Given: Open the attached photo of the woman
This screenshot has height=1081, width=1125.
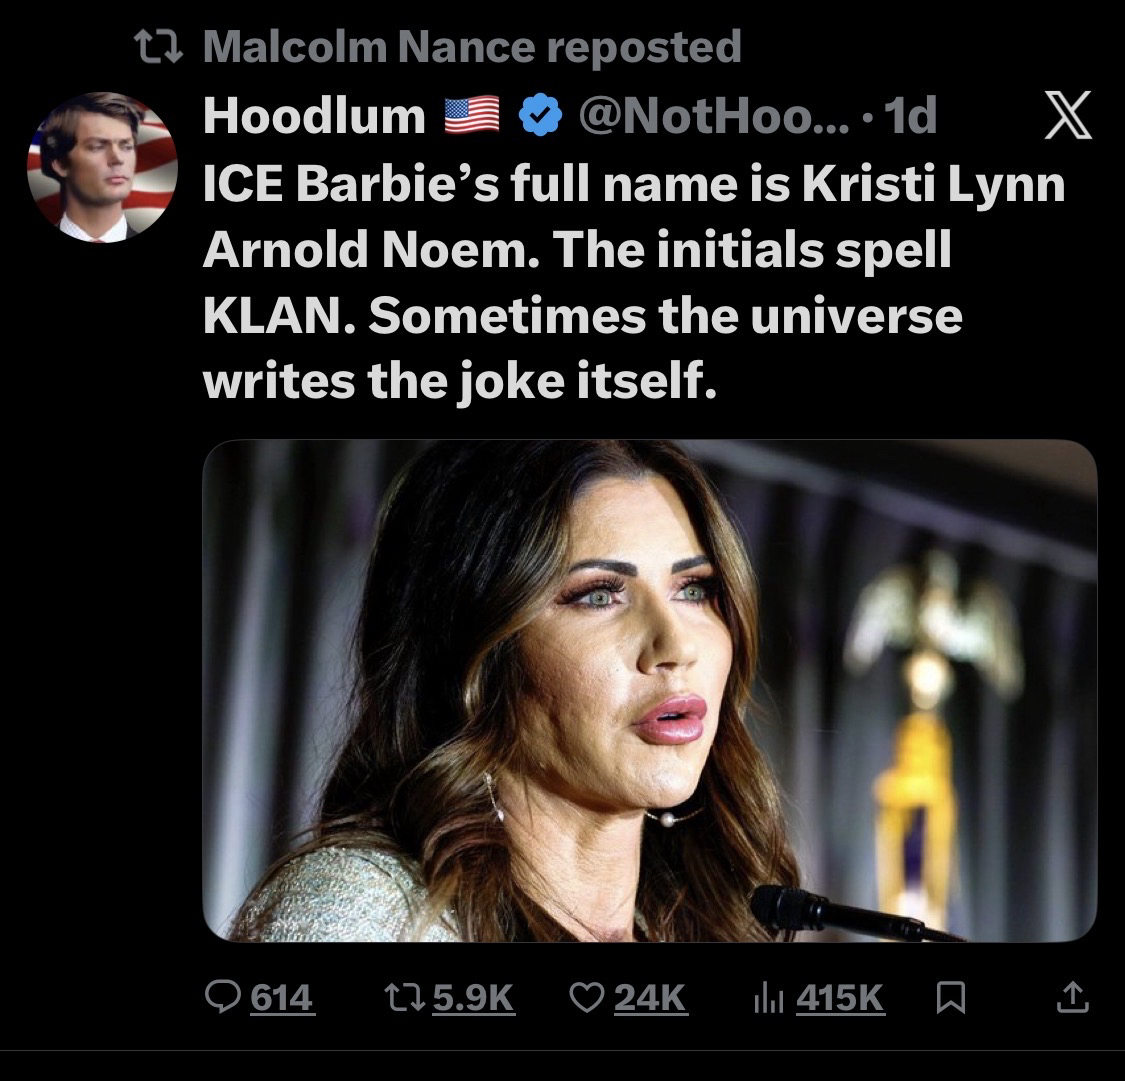Looking at the screenshot, I should click(649, 690).
